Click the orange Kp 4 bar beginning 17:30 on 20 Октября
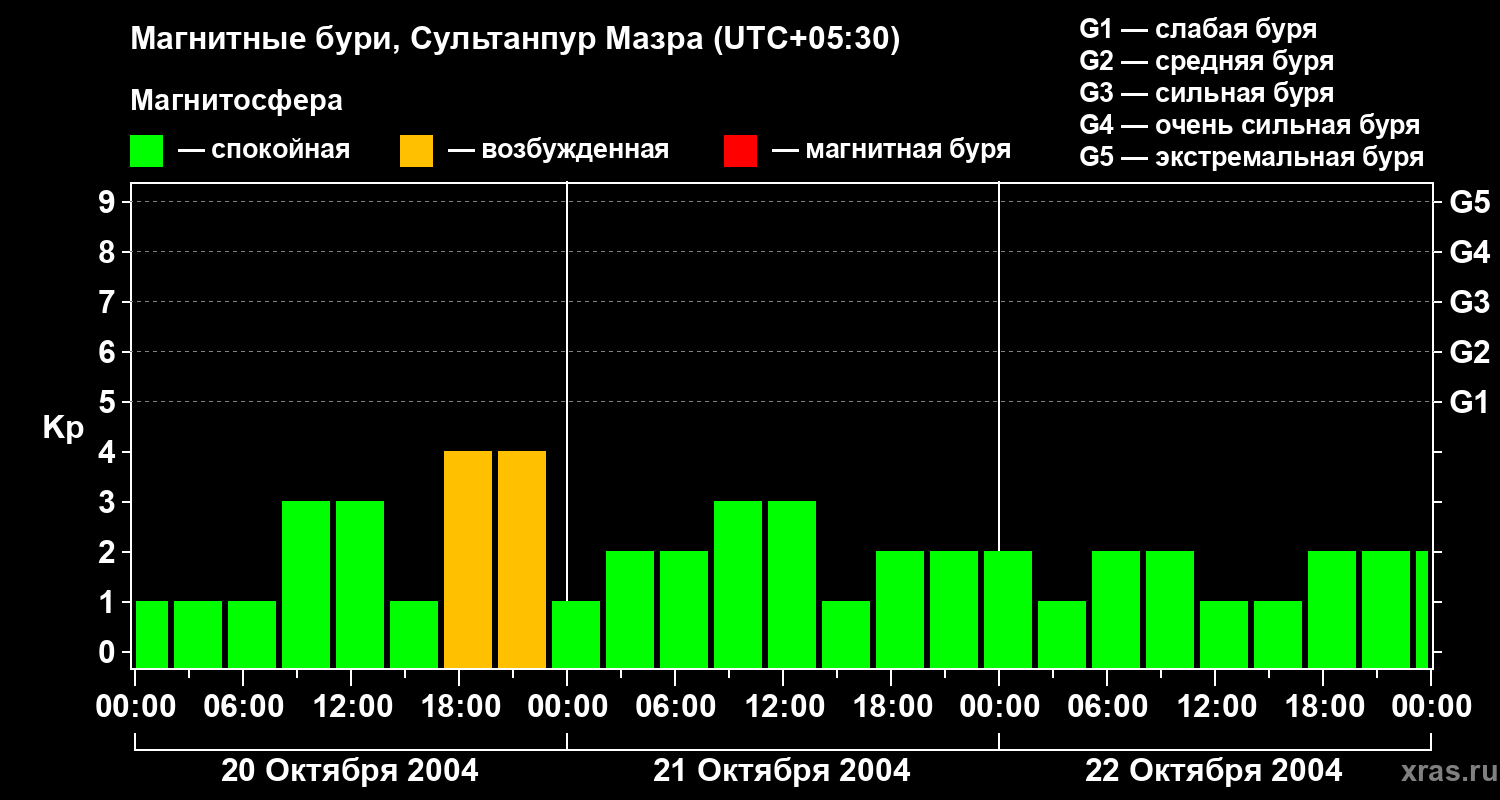1500x800 pixels. [468, 560]
